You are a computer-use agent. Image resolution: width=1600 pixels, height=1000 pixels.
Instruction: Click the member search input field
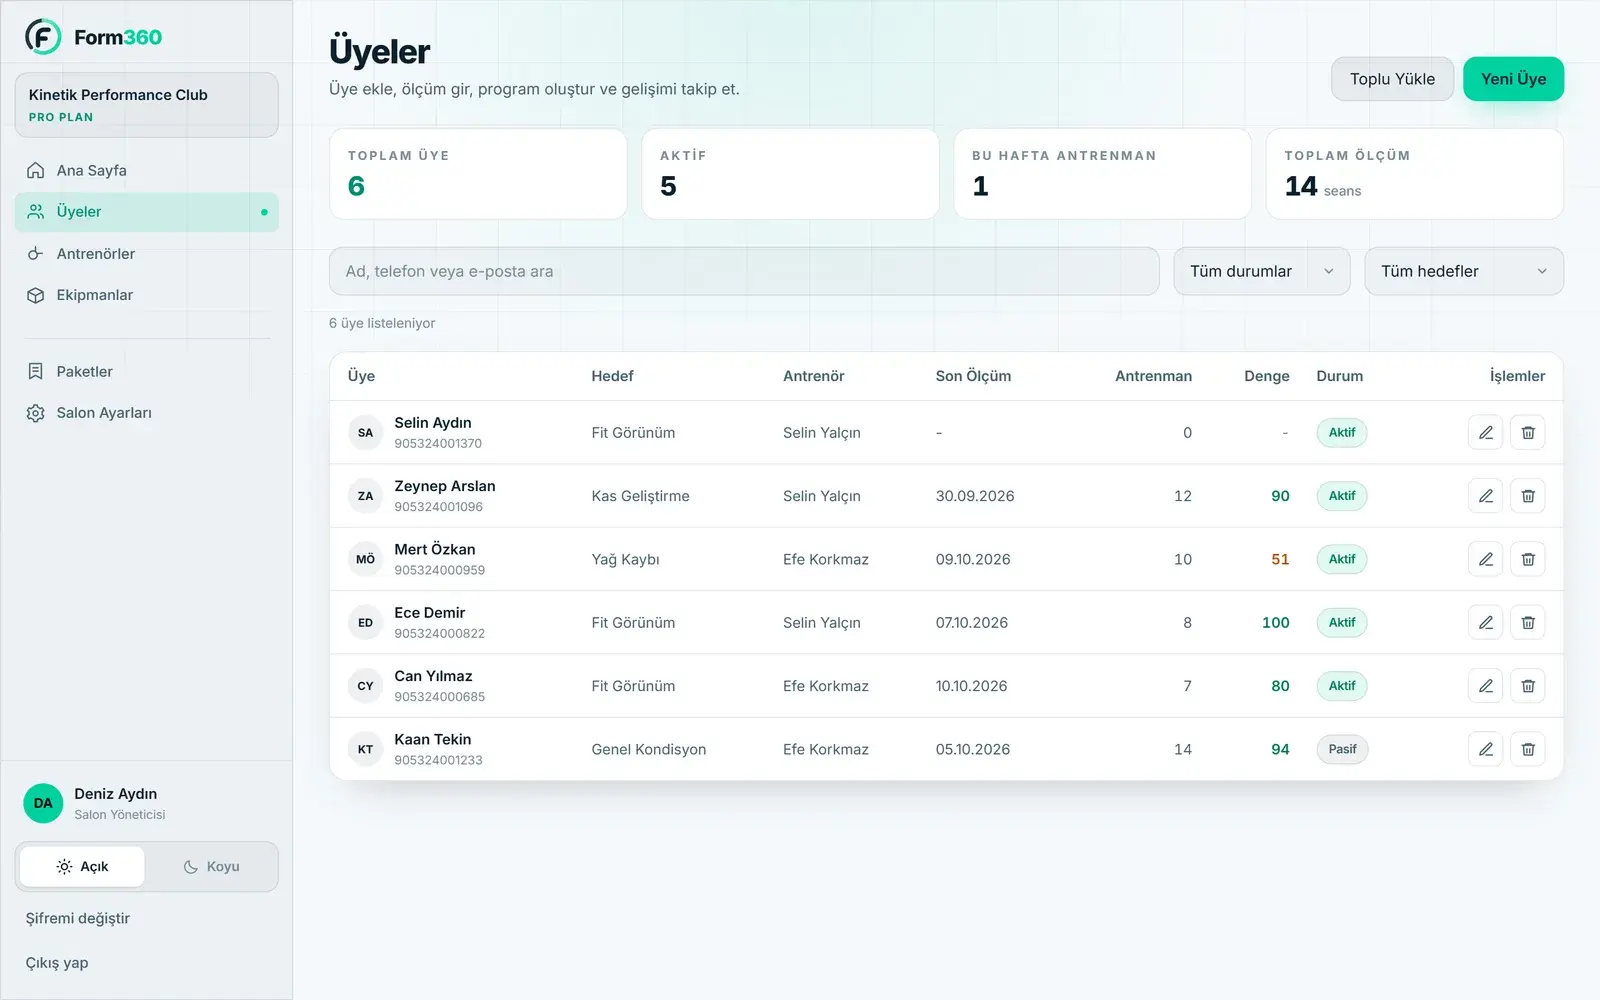coord(744,271)
